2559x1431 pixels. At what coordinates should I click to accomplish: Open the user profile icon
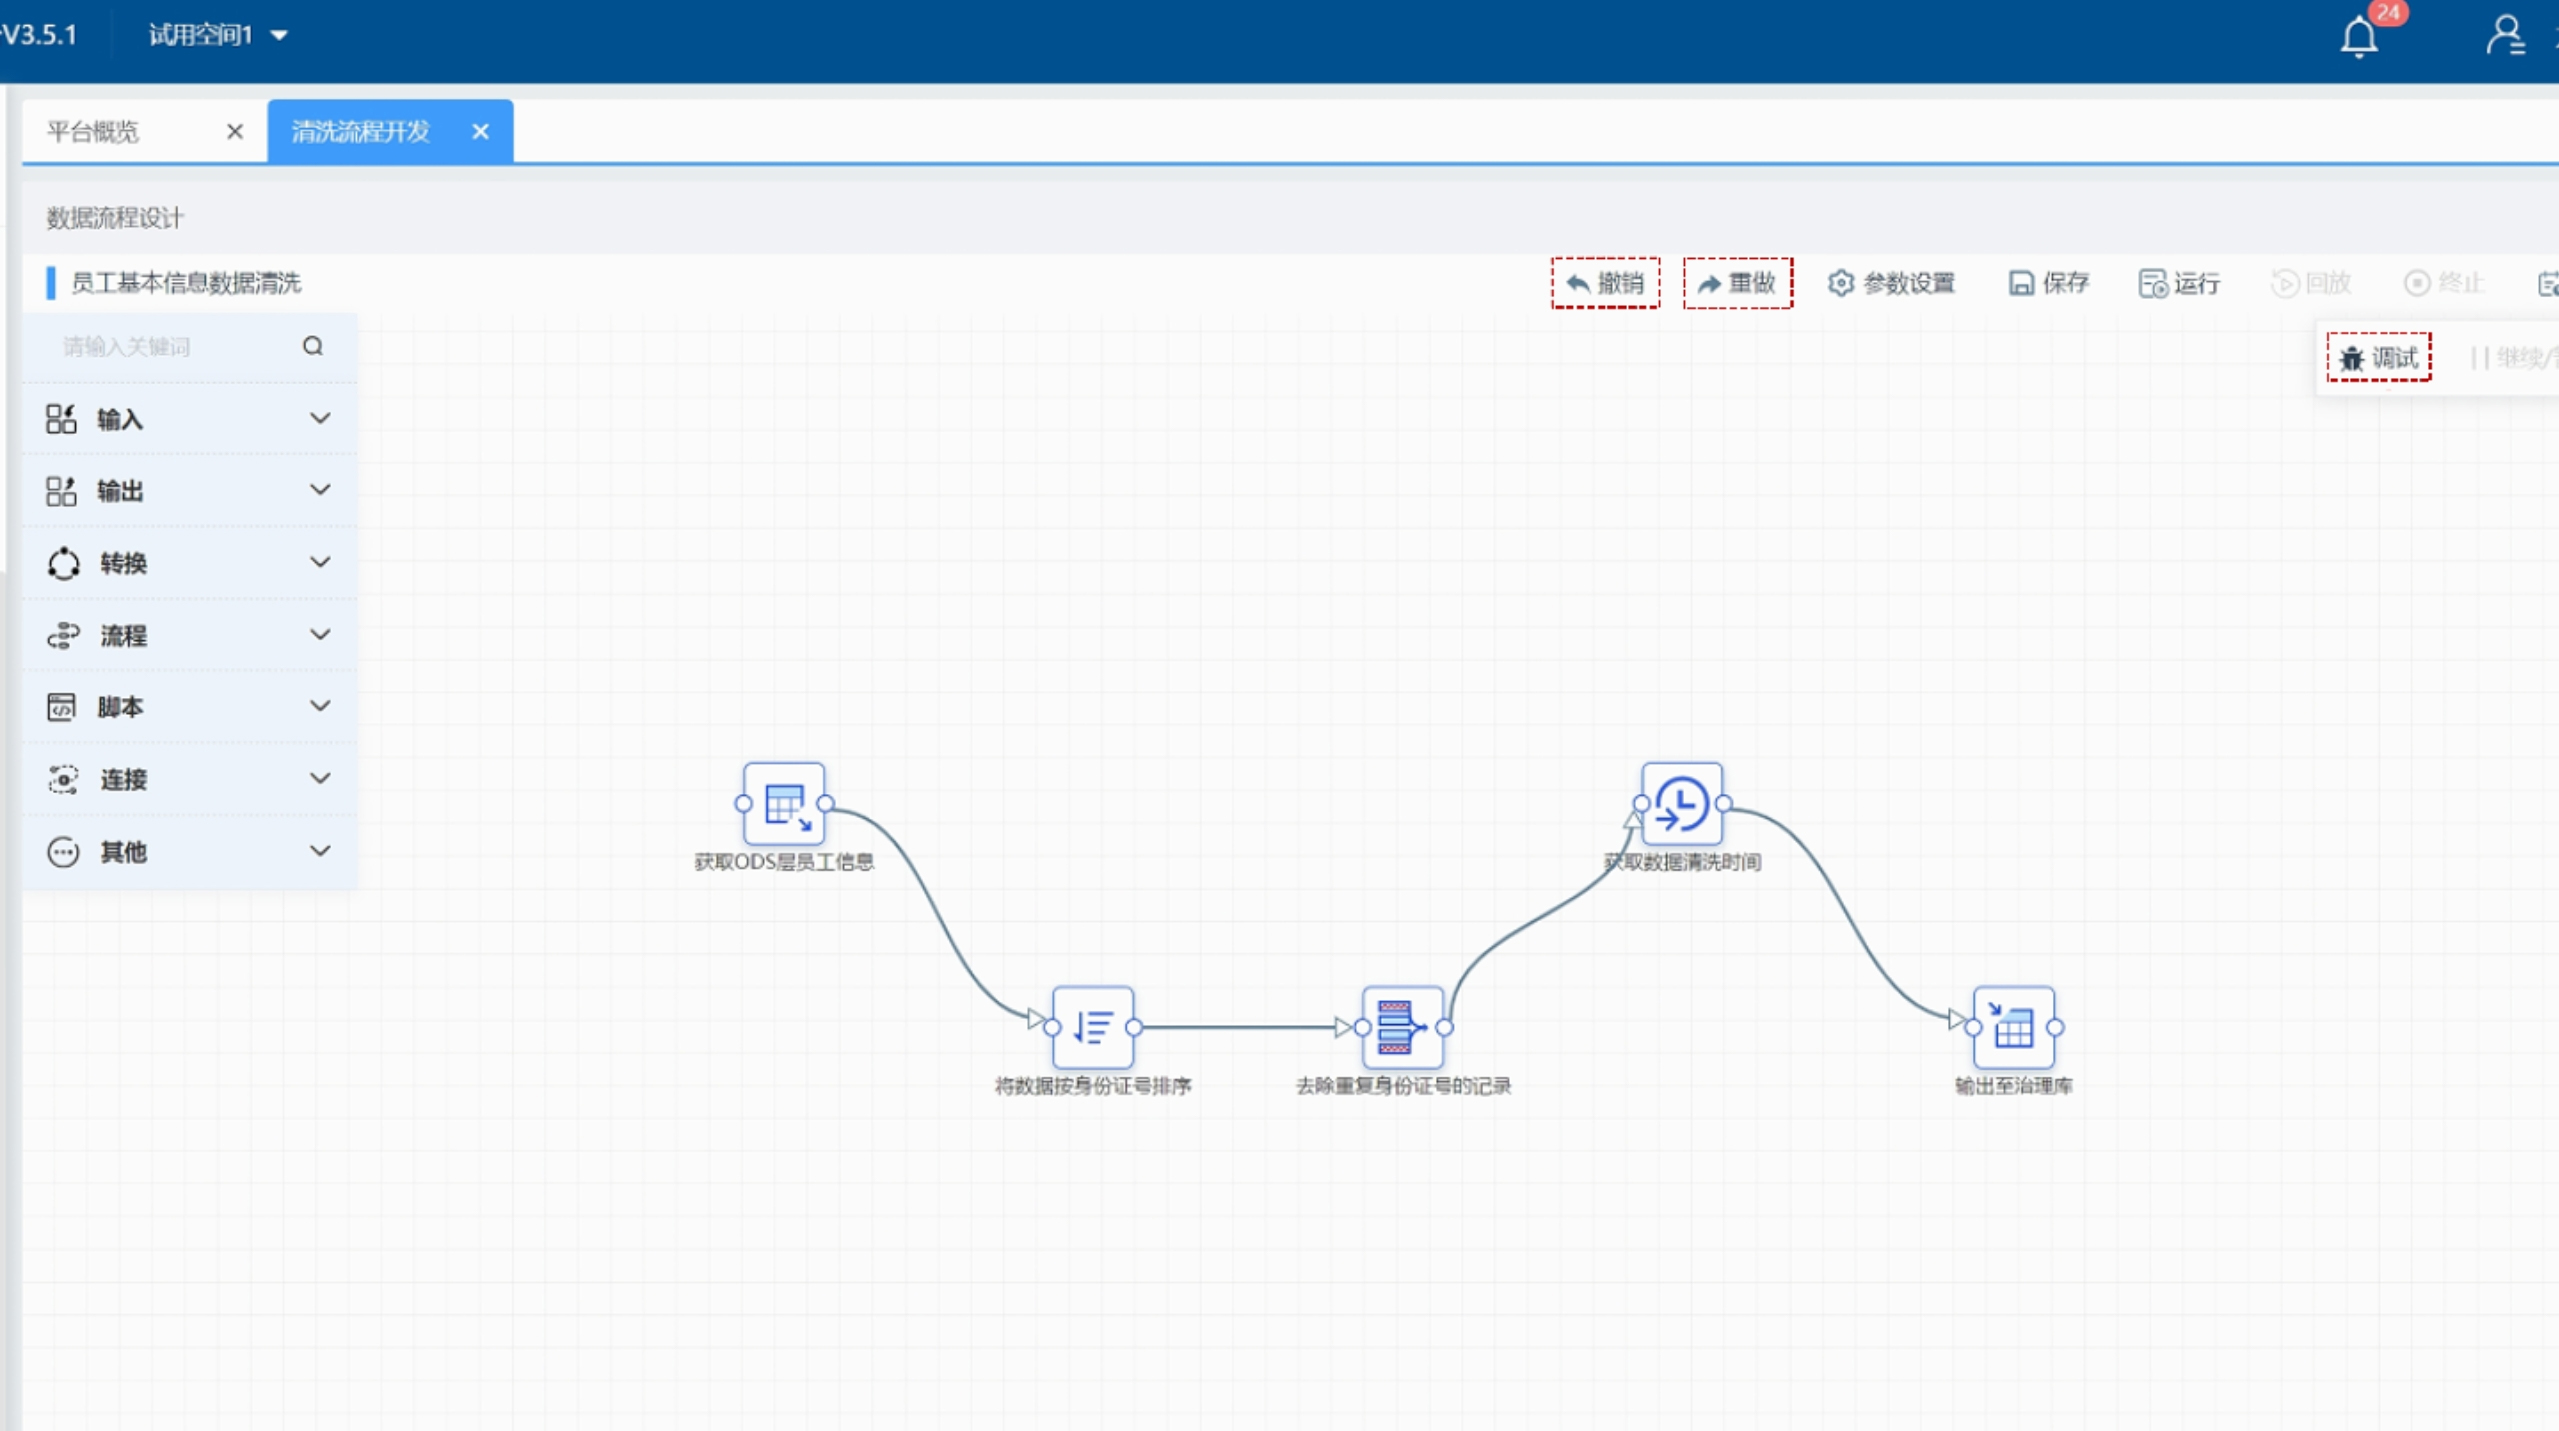(x=2504, y=36)
